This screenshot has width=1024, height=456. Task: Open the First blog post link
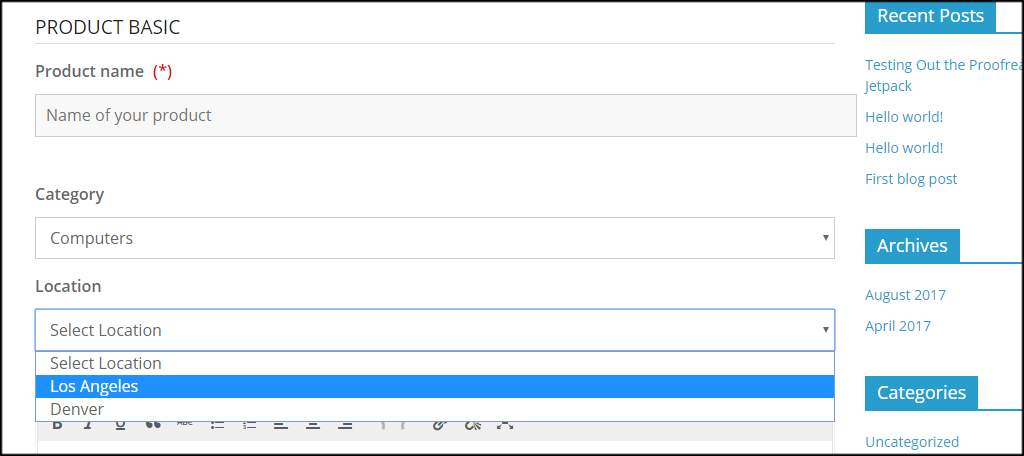[911, 179]
